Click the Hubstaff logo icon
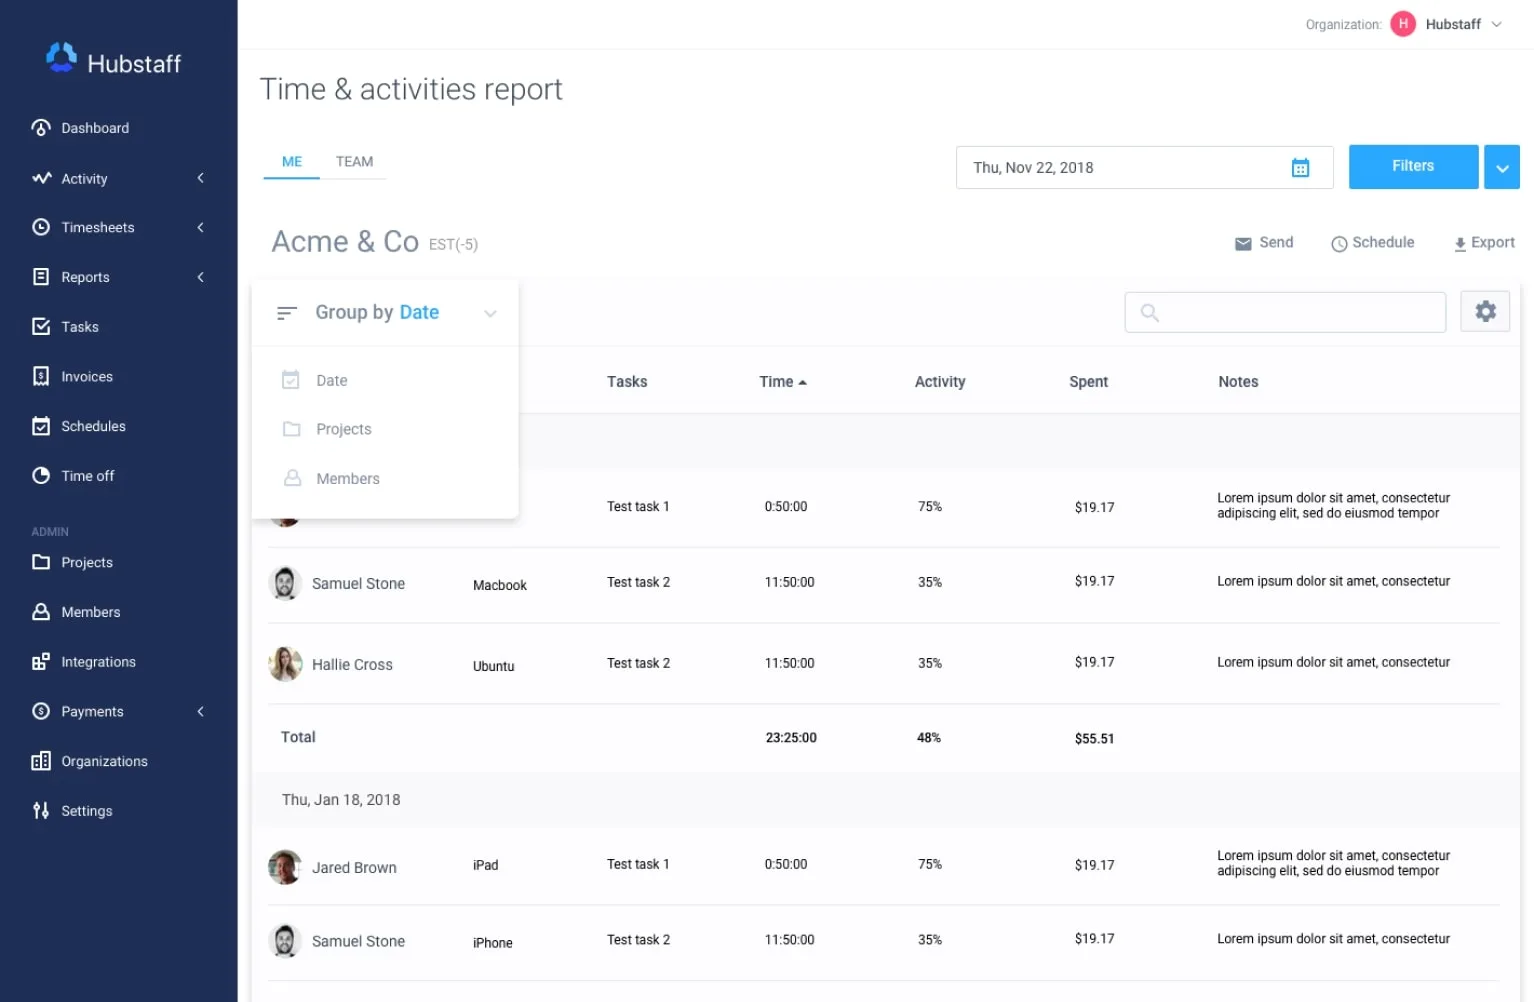1534x1002 pixels. pos(61,58)
